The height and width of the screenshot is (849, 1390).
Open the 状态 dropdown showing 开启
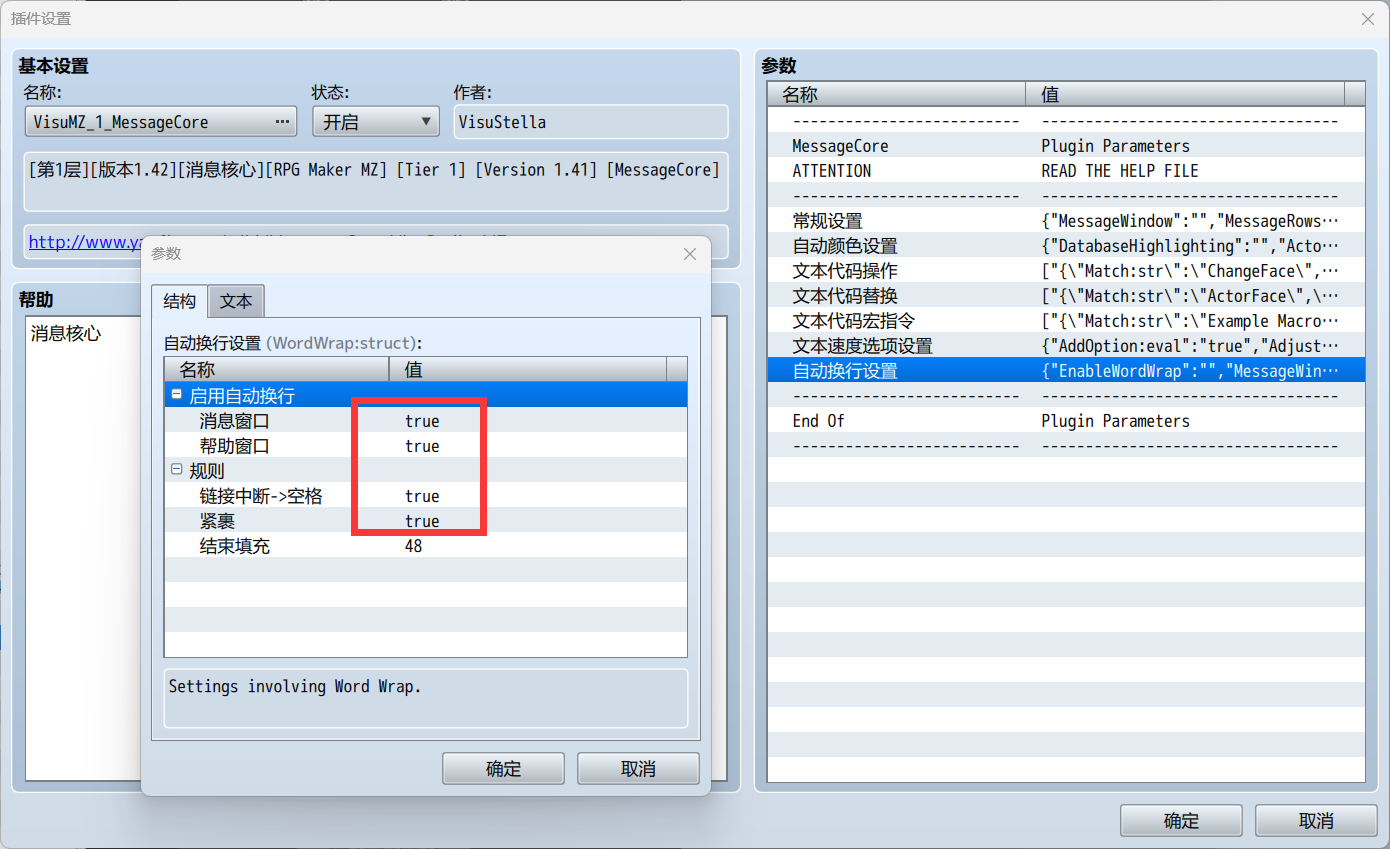pos(376,122)
